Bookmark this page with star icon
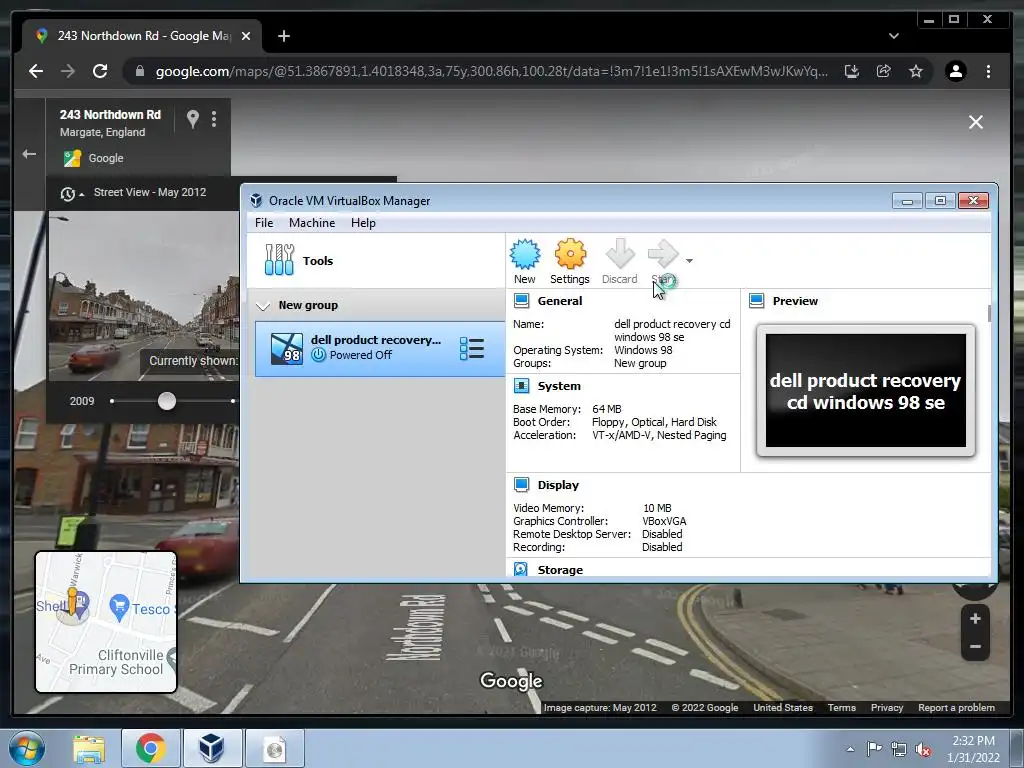Viewport: 1024px width, 768px height. [916, 71]
